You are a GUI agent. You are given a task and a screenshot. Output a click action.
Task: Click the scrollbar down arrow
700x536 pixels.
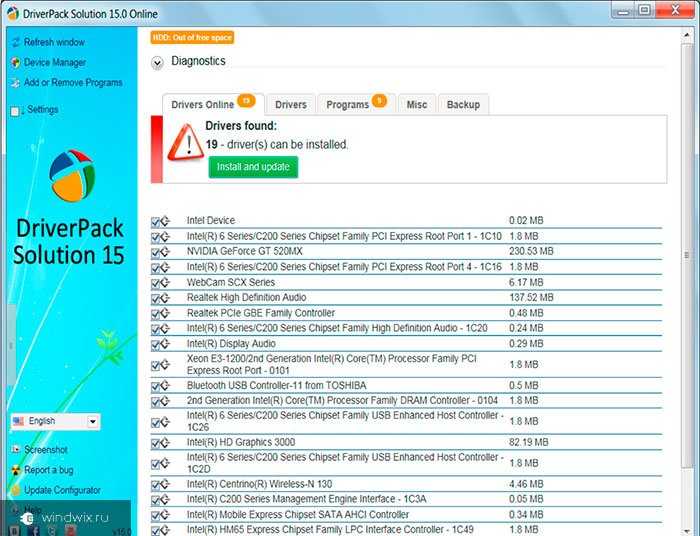click(687, 531)
